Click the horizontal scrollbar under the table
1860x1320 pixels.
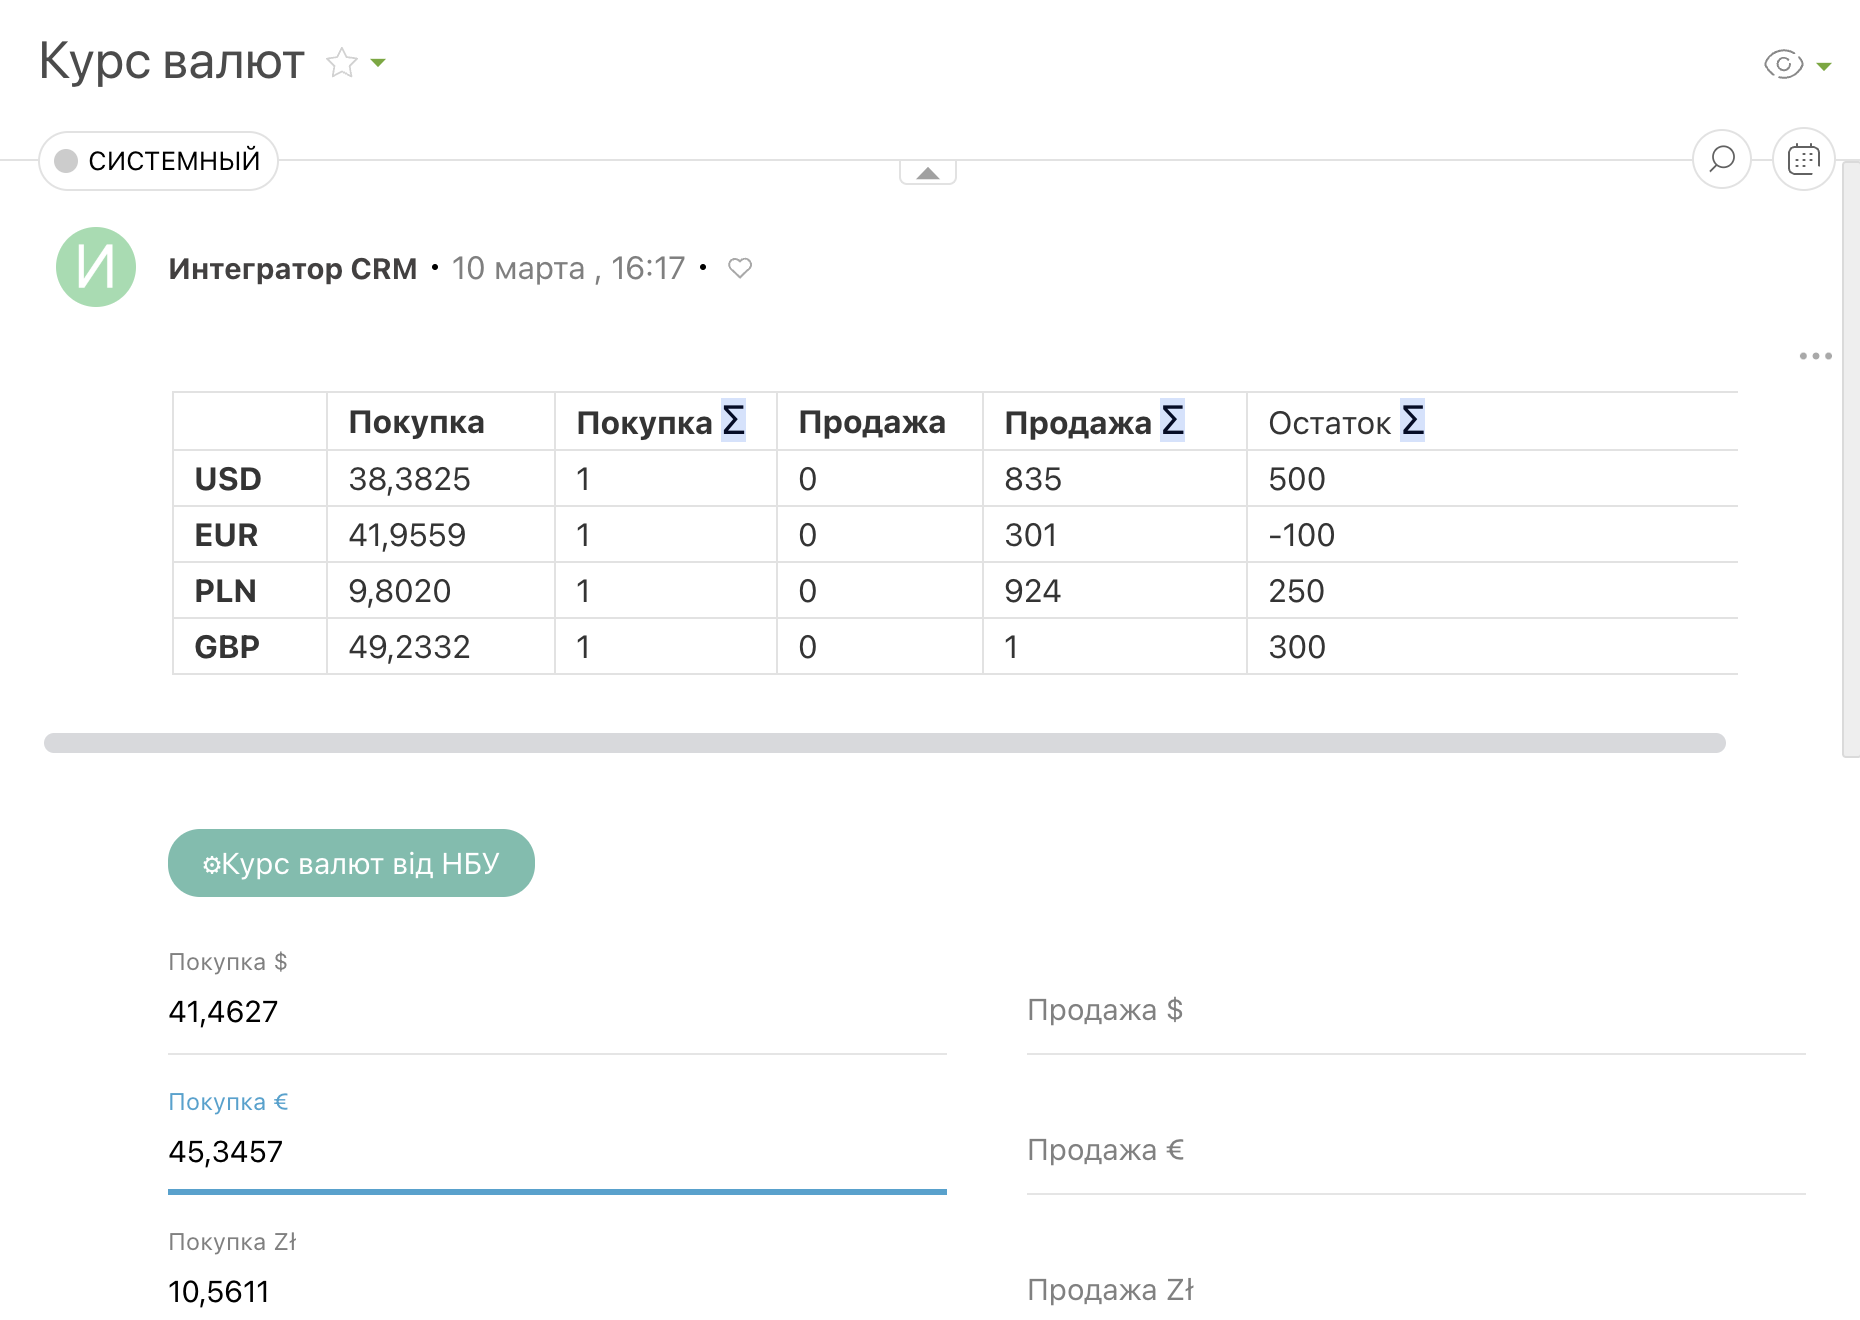pyautogui.click(x=884, y=743)
